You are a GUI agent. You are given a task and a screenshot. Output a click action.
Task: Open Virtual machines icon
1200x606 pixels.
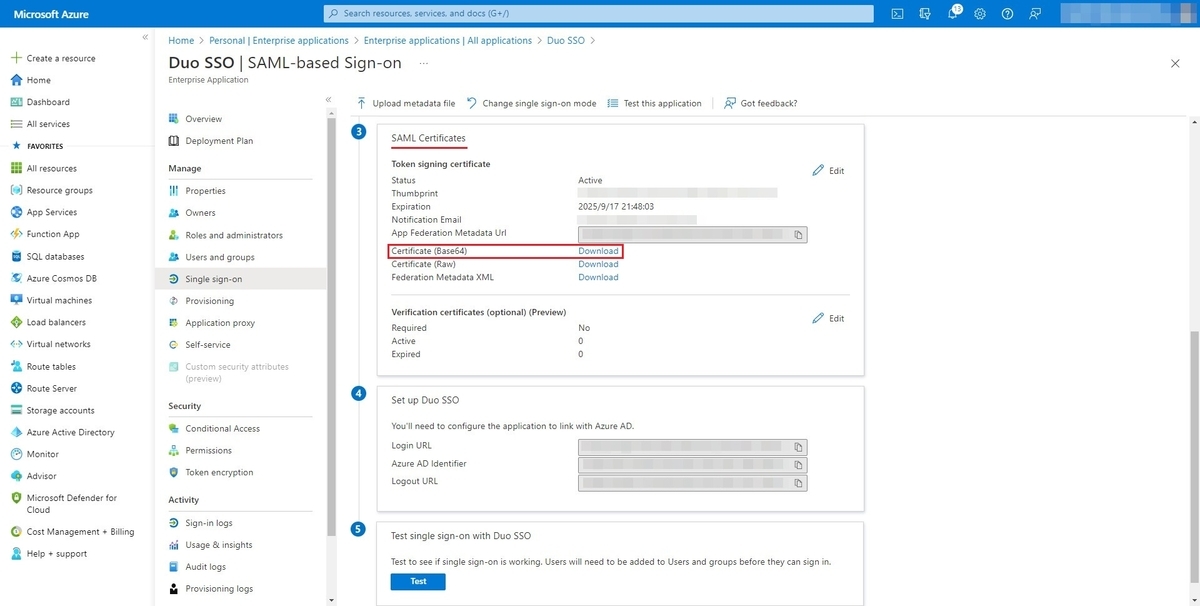pyautogui.click(x=16, y=300)
